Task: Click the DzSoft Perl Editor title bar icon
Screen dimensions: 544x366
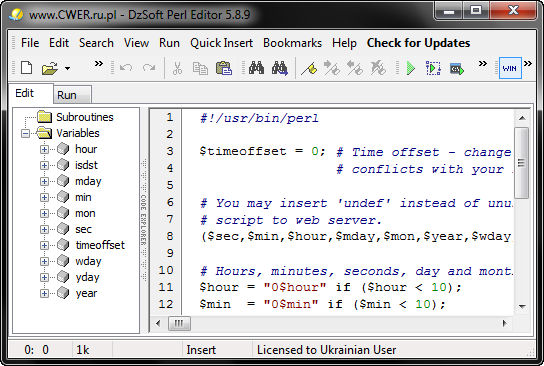Action: (16, 14)
